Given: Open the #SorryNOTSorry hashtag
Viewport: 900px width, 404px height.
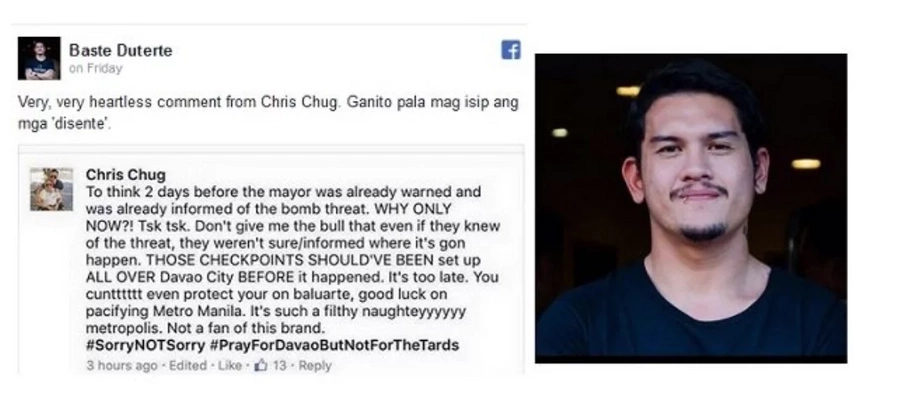Looking at the screenshot, I should pyautogui.click(x=145, y=345).
